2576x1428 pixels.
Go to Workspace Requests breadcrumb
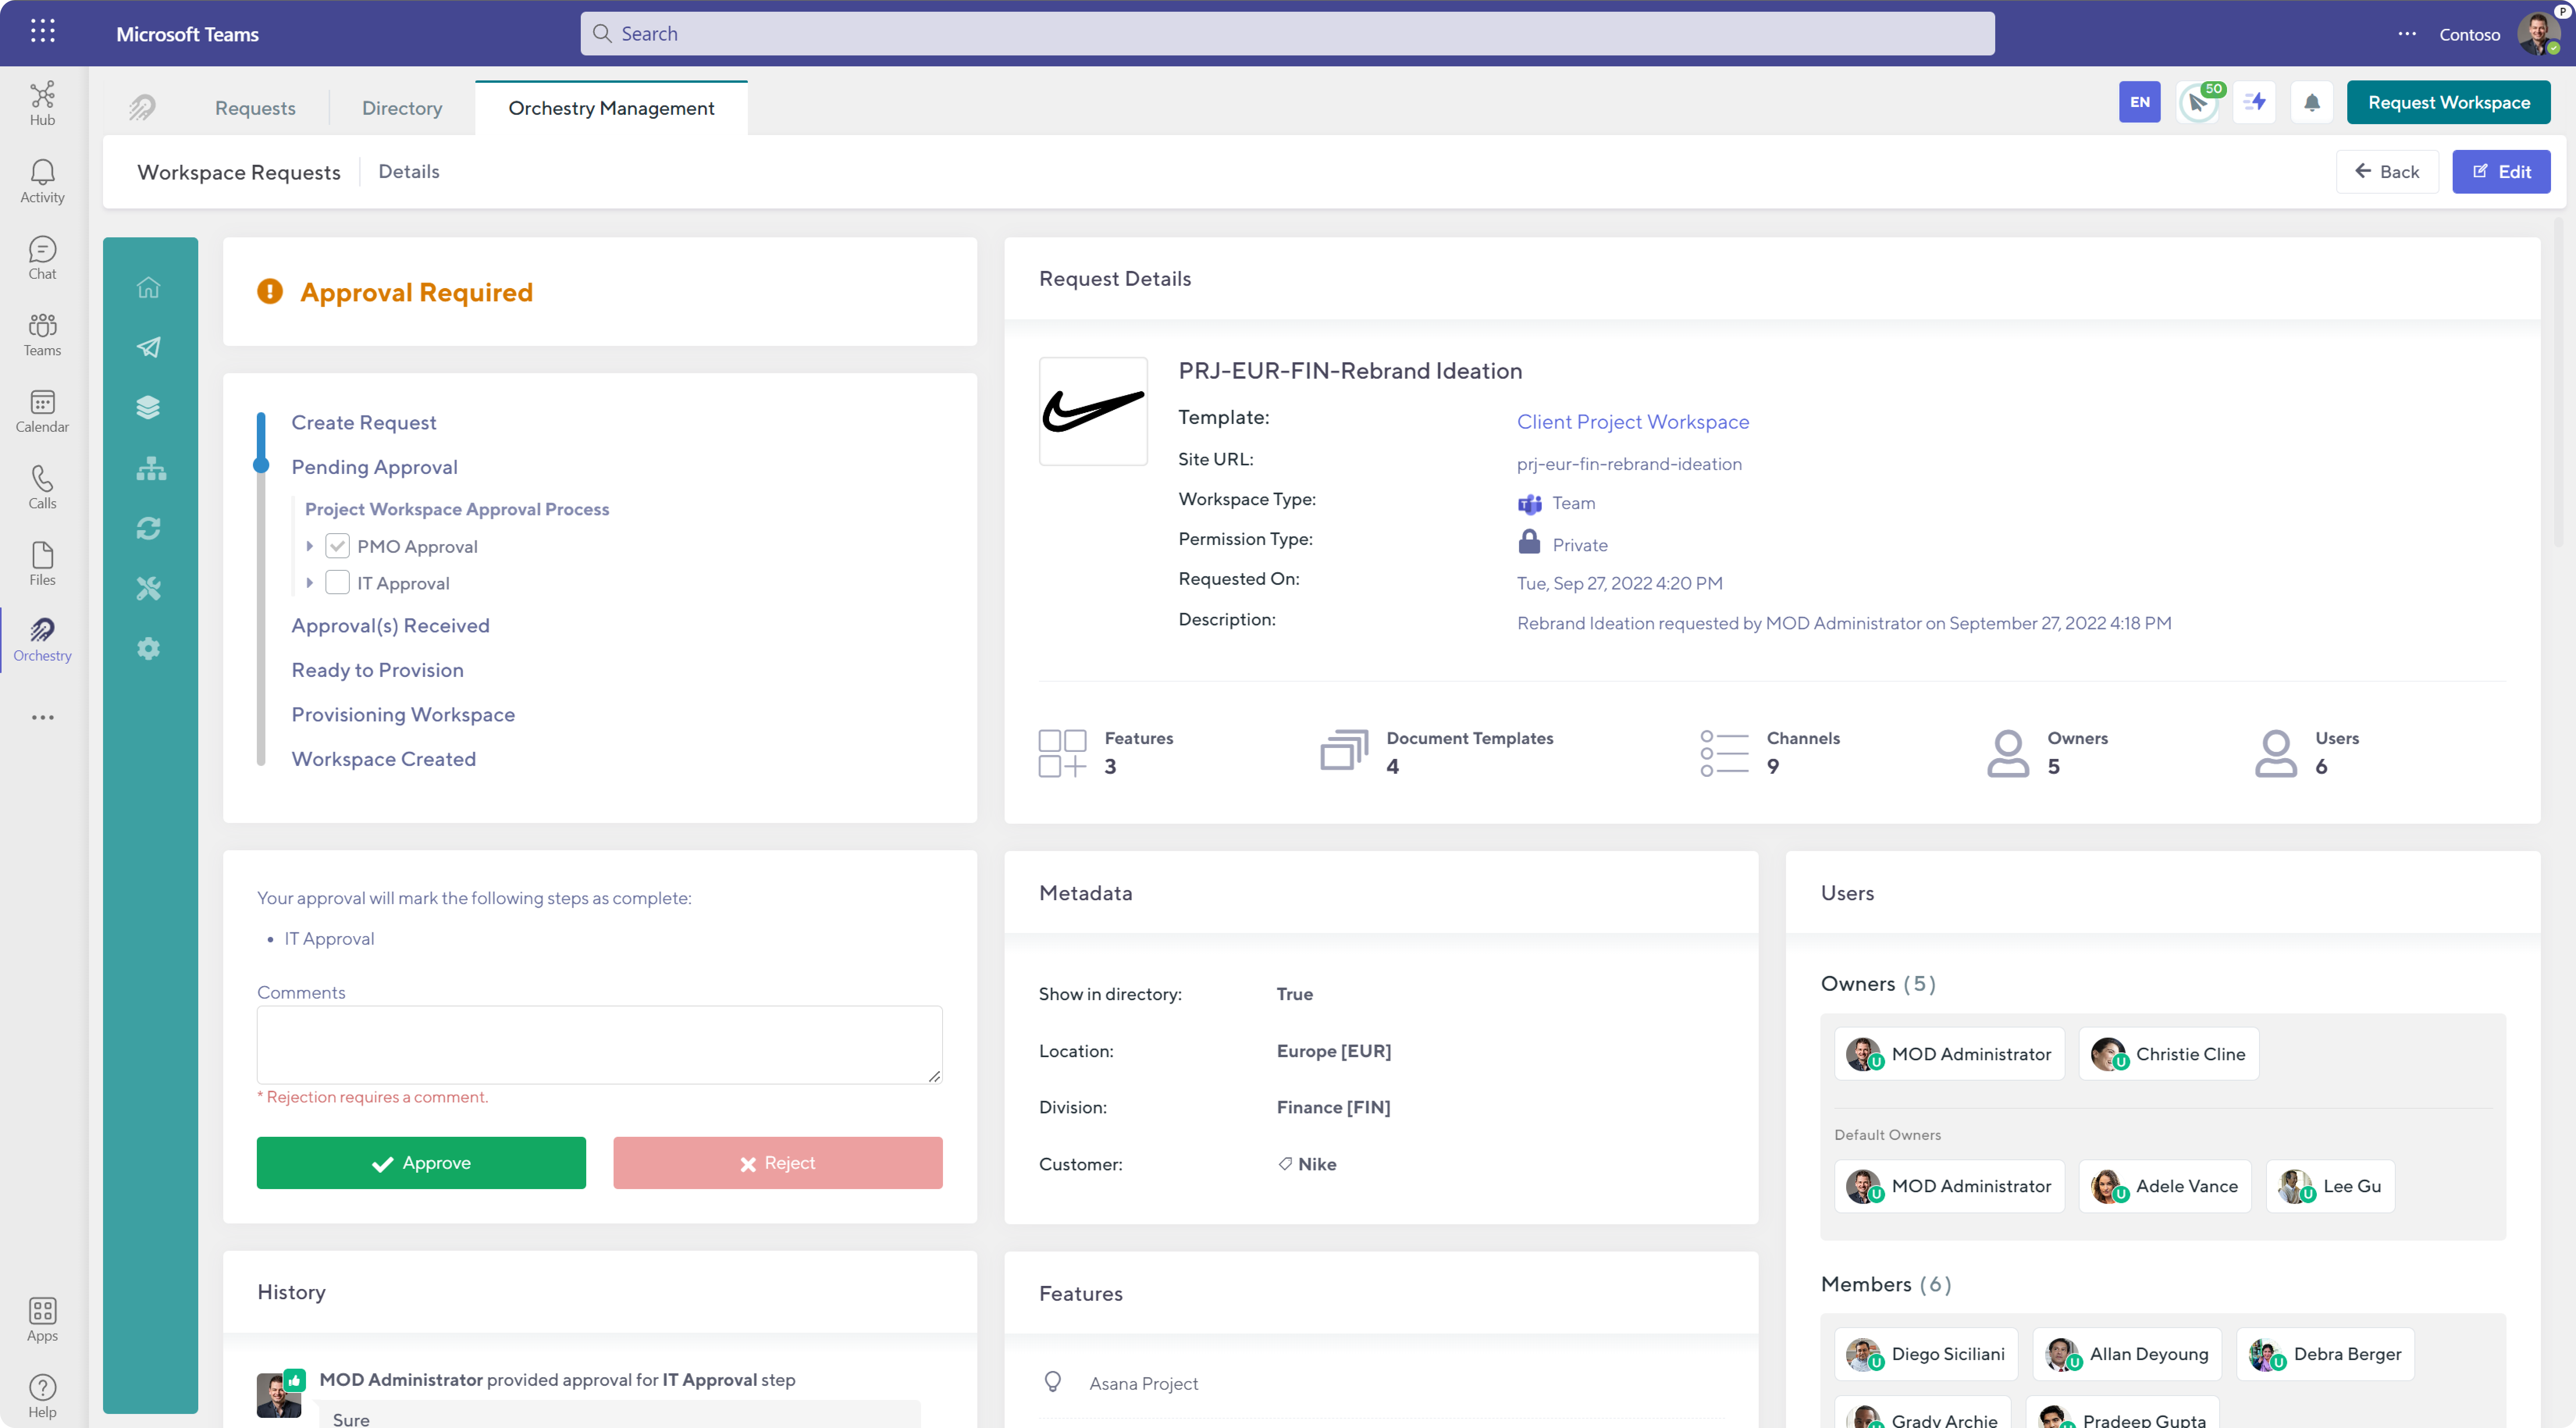[x=239, y=172]
